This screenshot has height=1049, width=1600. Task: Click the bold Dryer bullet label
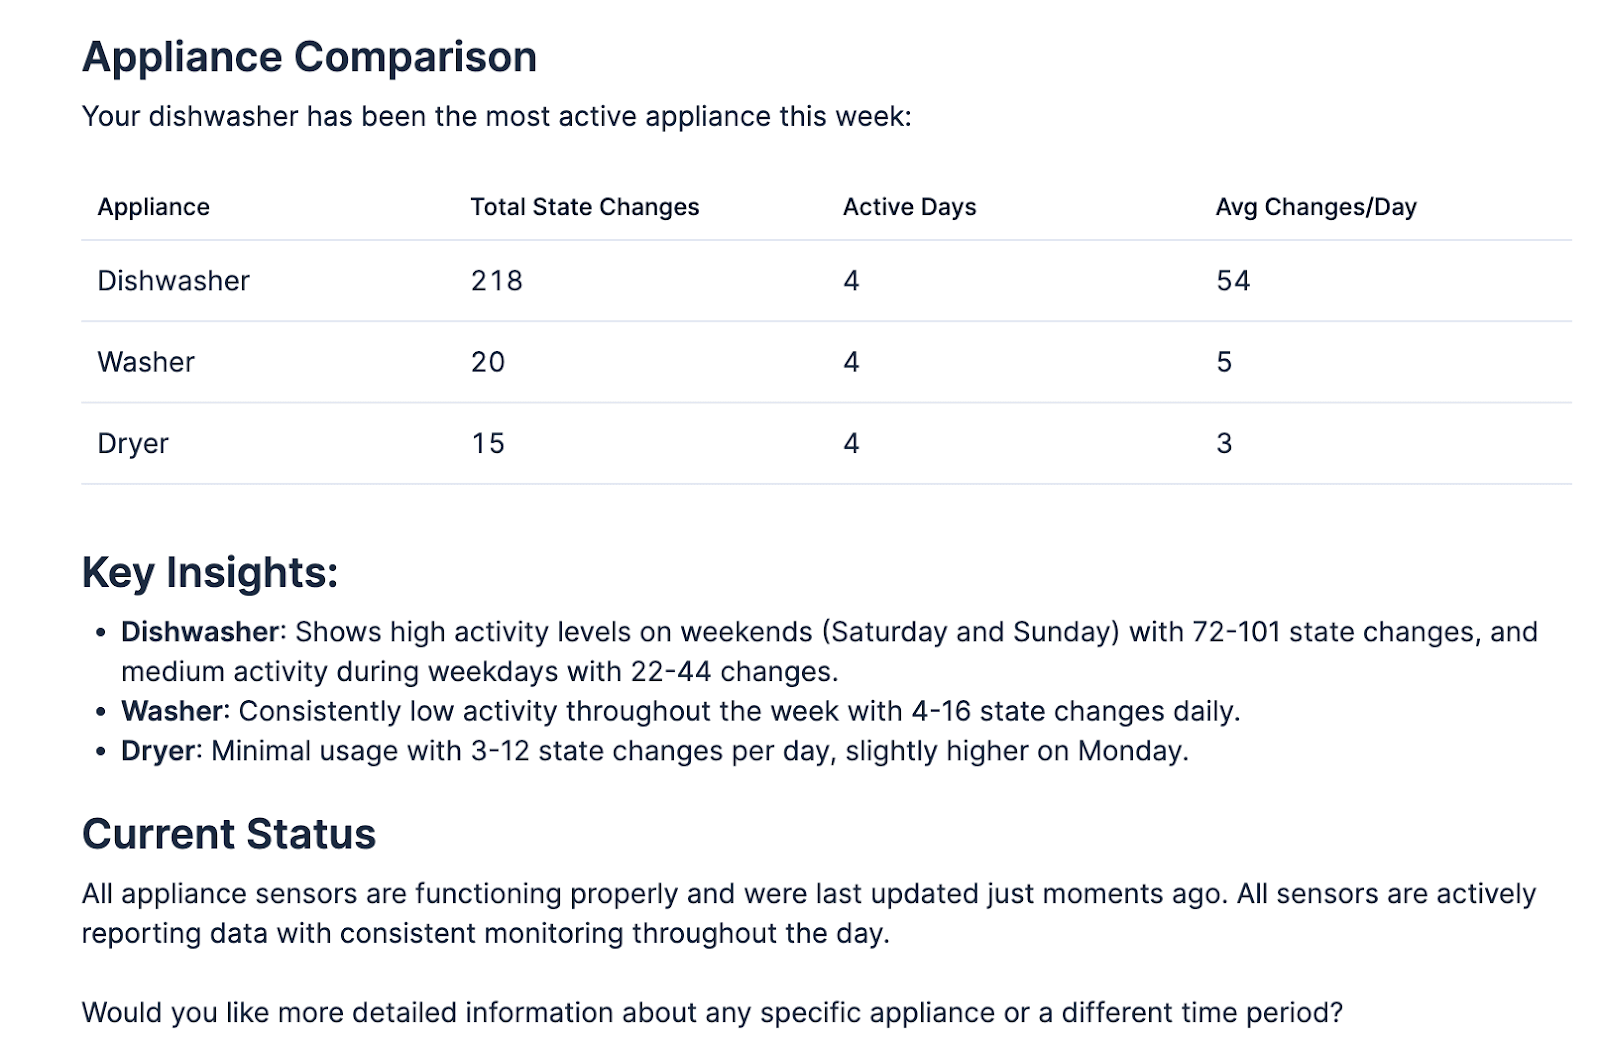click(x=157, y=751)
